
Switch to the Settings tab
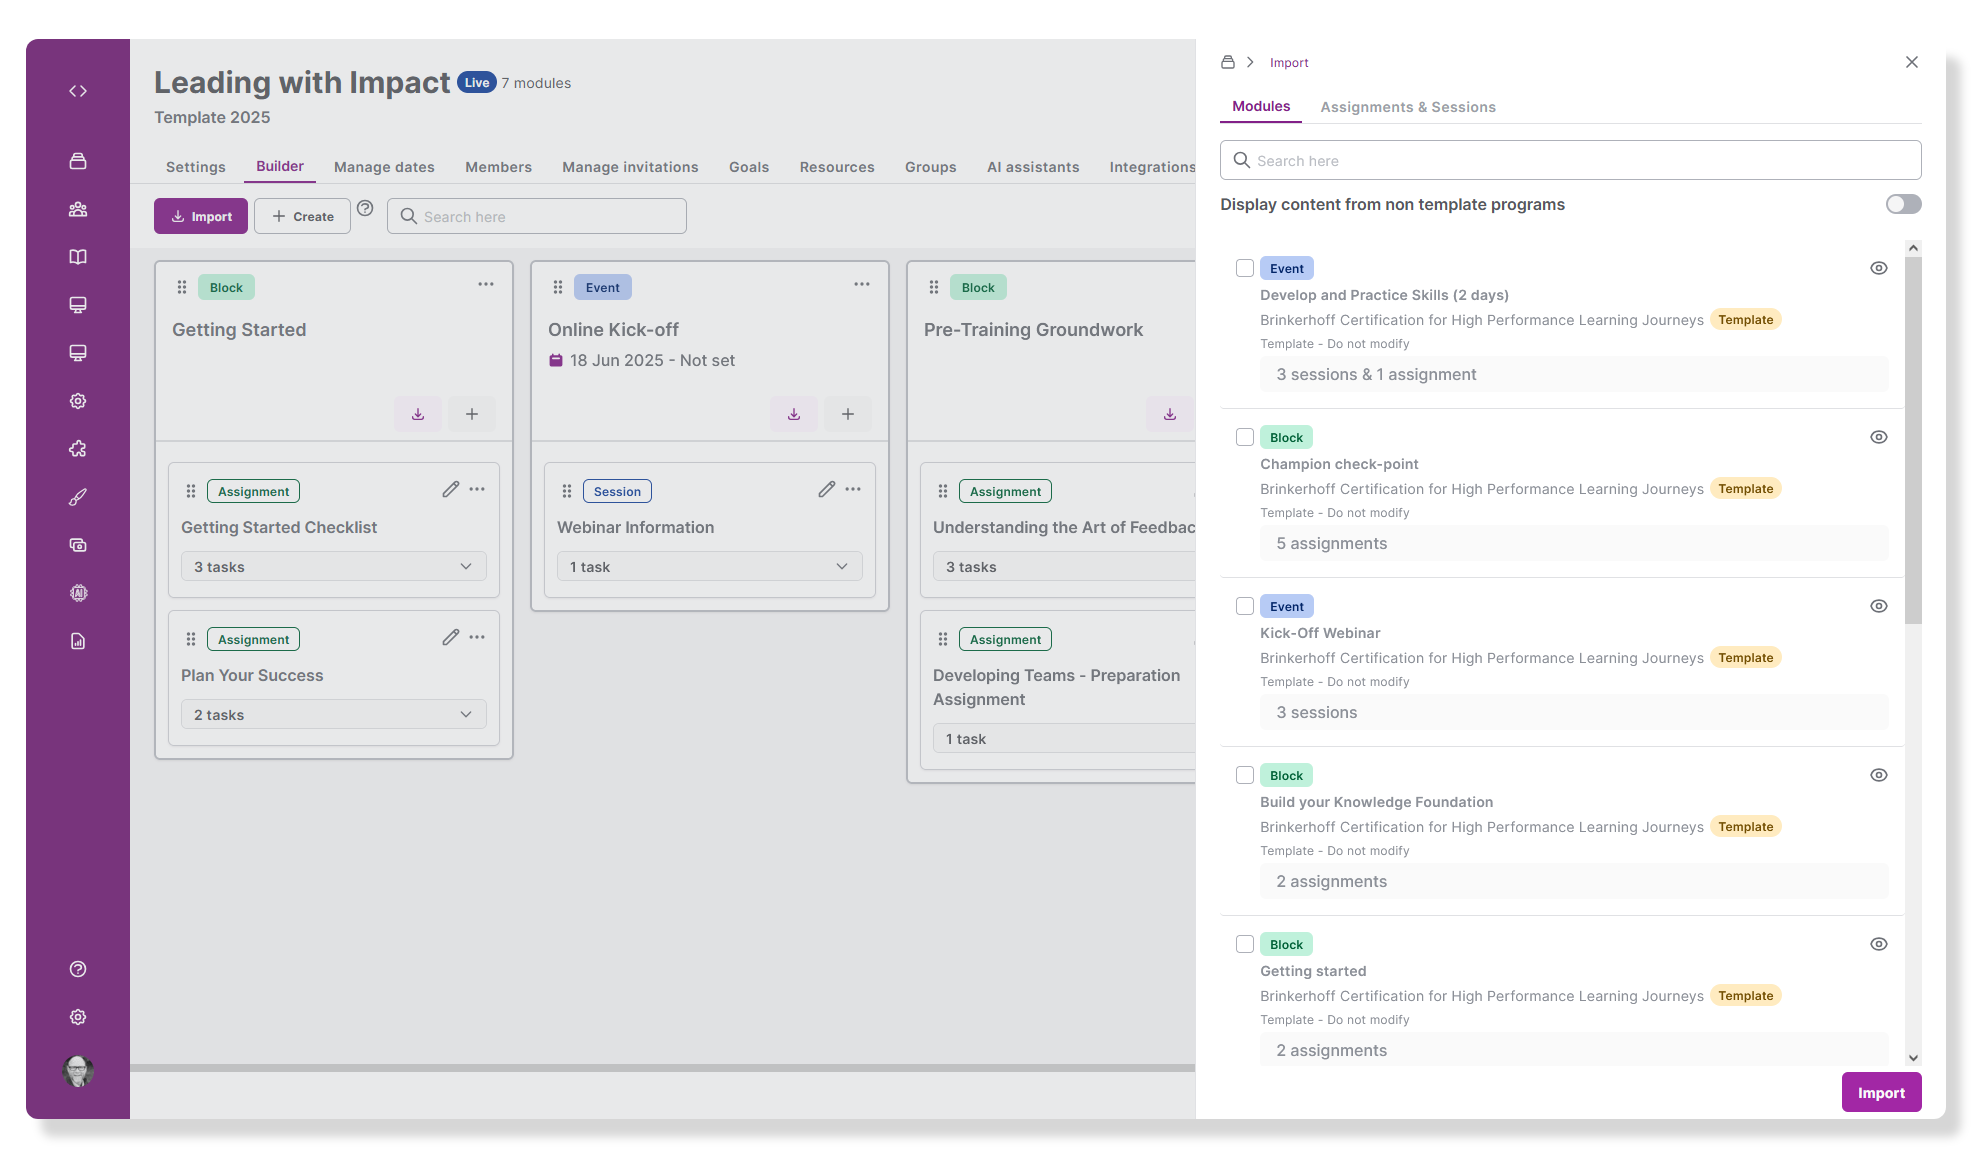click(196, 167)
